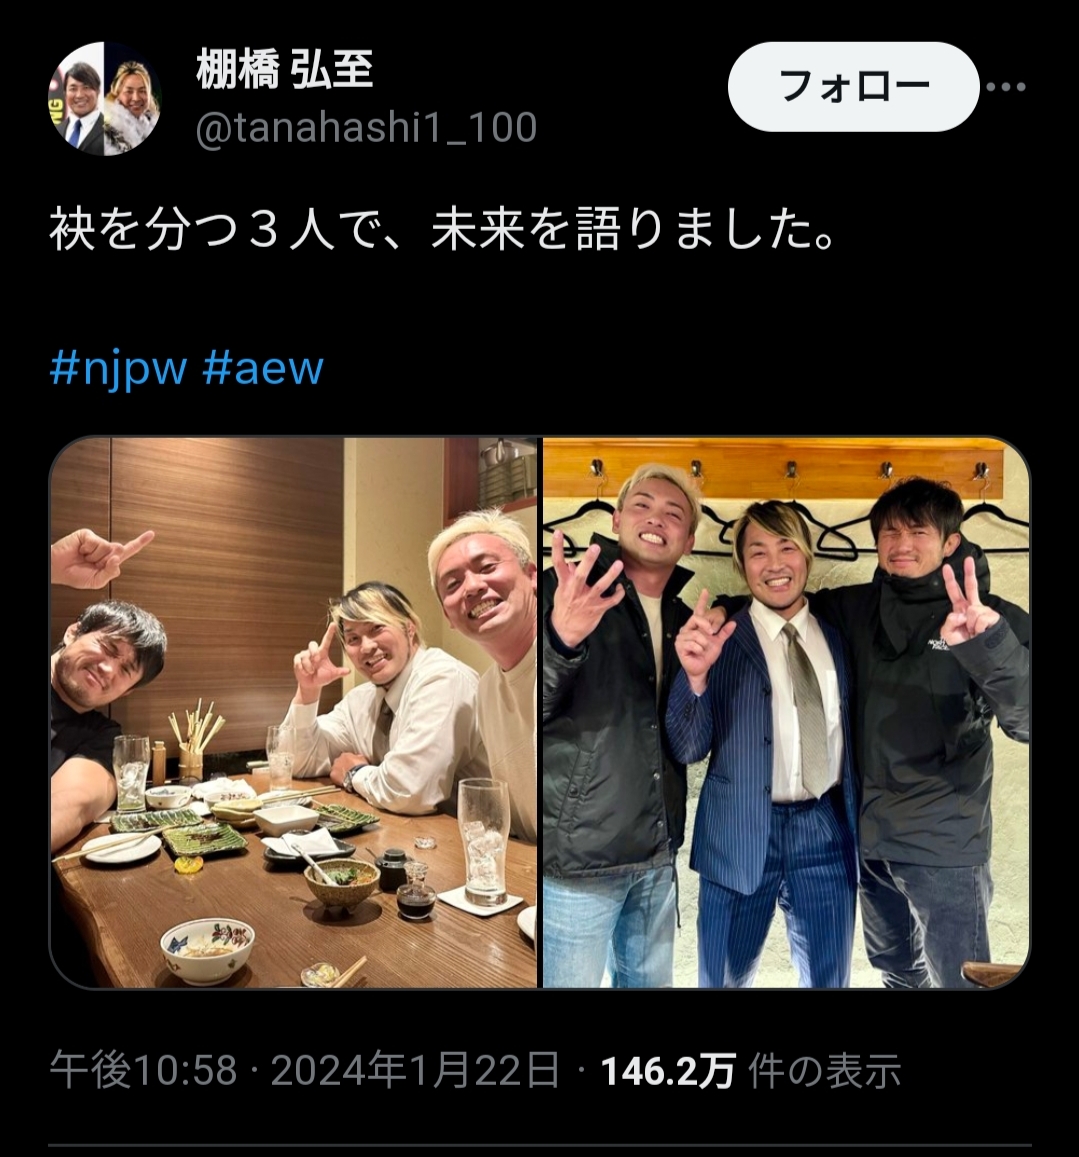The image size is (1079, 1157).
Task: Click the 2024年1月22日 post date
Action: coord(416,1071)
